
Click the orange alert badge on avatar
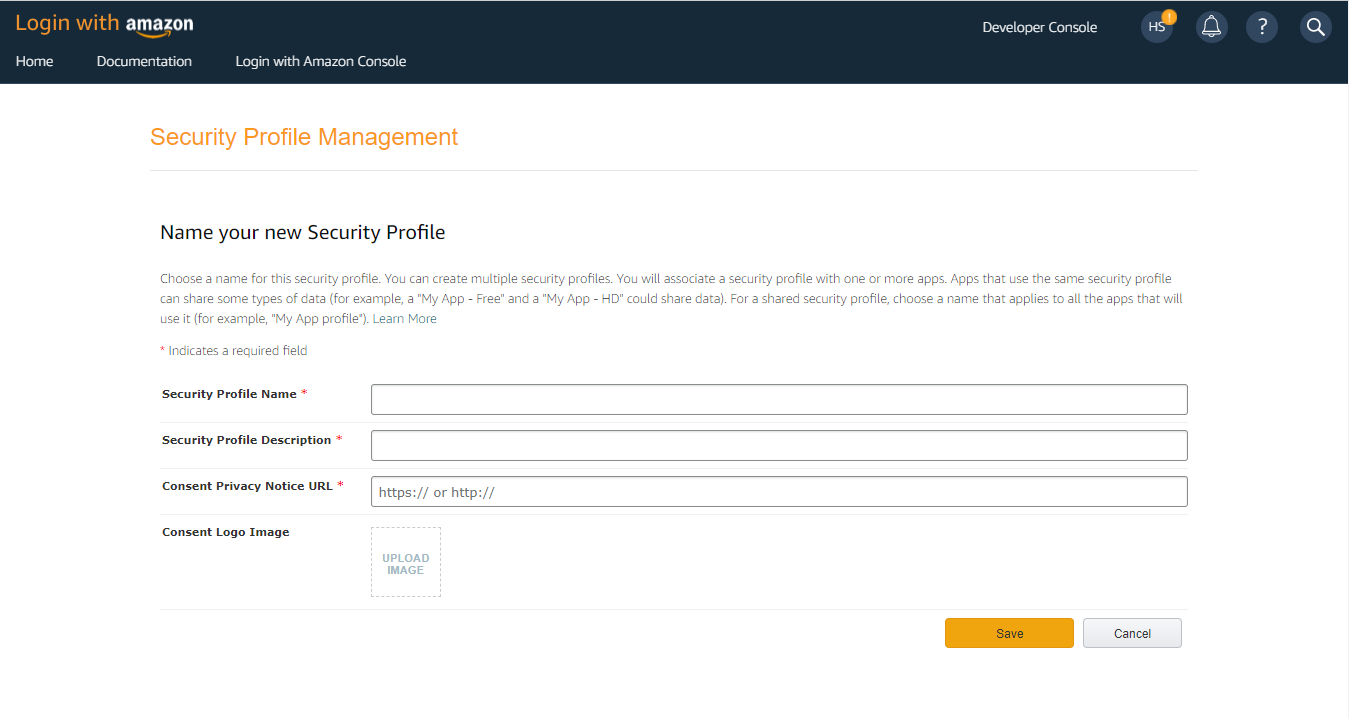(x=1169, y=17)
